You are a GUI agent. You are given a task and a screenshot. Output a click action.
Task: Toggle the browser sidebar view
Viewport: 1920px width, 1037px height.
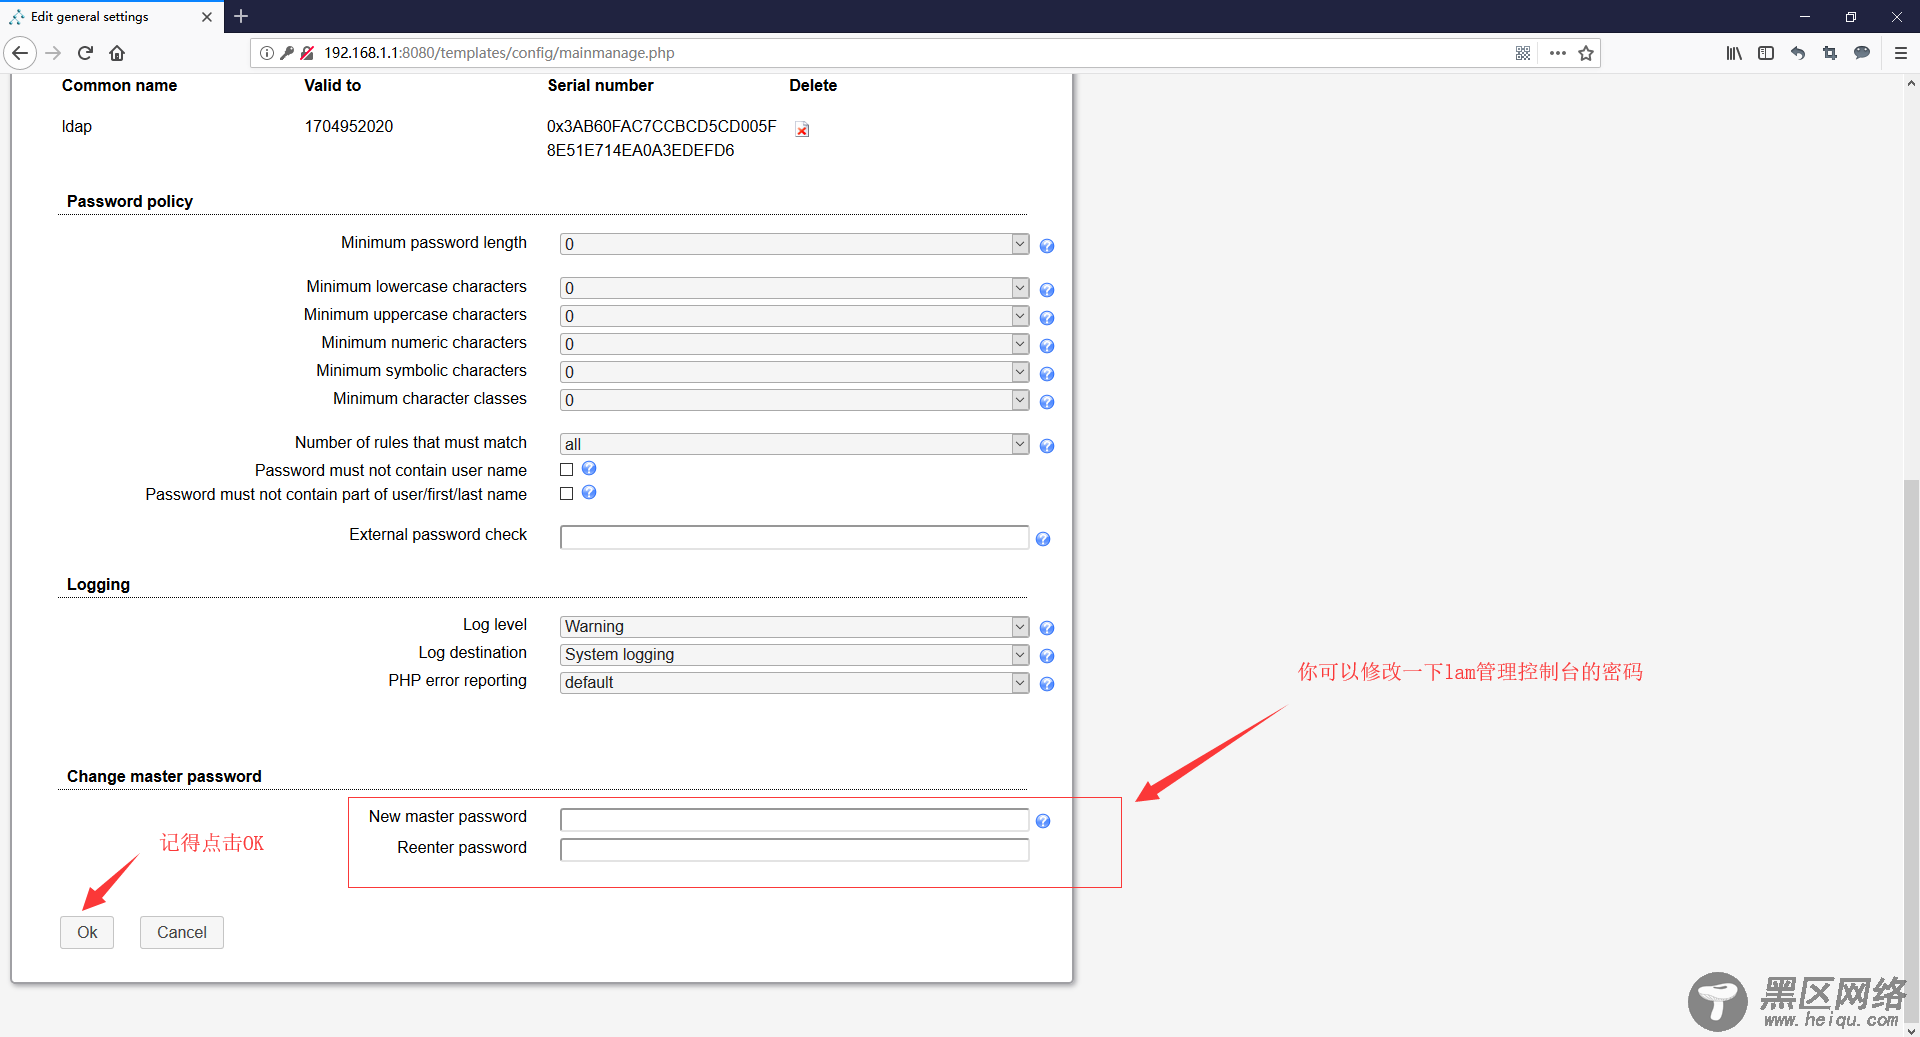[x=1766, y=53]
